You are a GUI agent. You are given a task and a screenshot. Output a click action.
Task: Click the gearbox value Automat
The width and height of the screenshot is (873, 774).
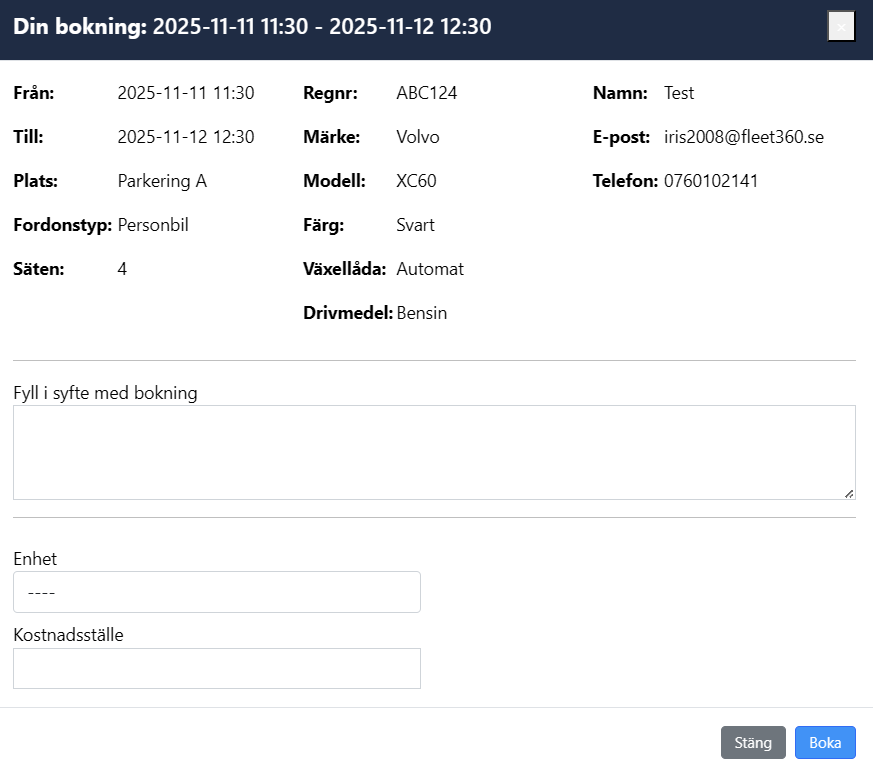click(x=430, y=268)
